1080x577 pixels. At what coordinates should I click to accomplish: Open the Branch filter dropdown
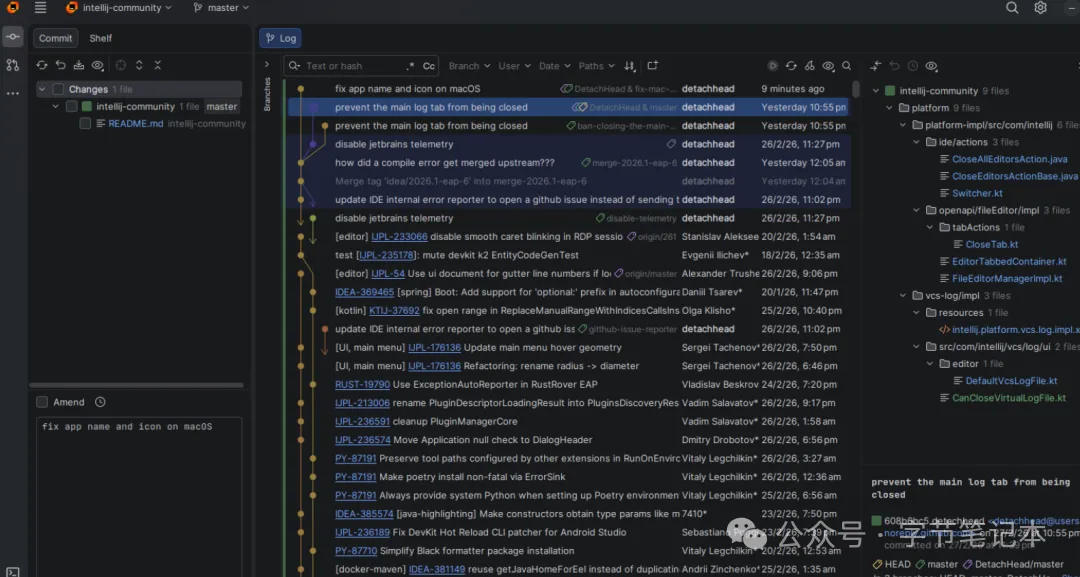470,66
